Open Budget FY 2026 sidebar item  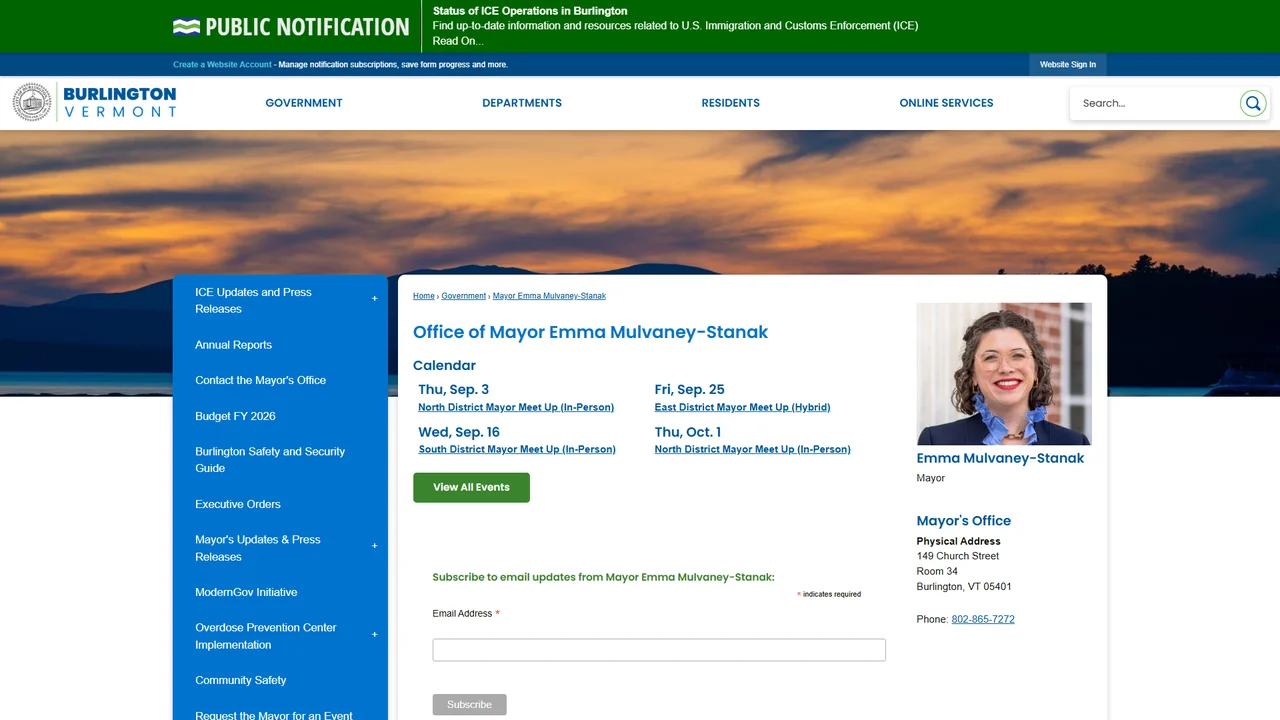[x=280, y=416]
